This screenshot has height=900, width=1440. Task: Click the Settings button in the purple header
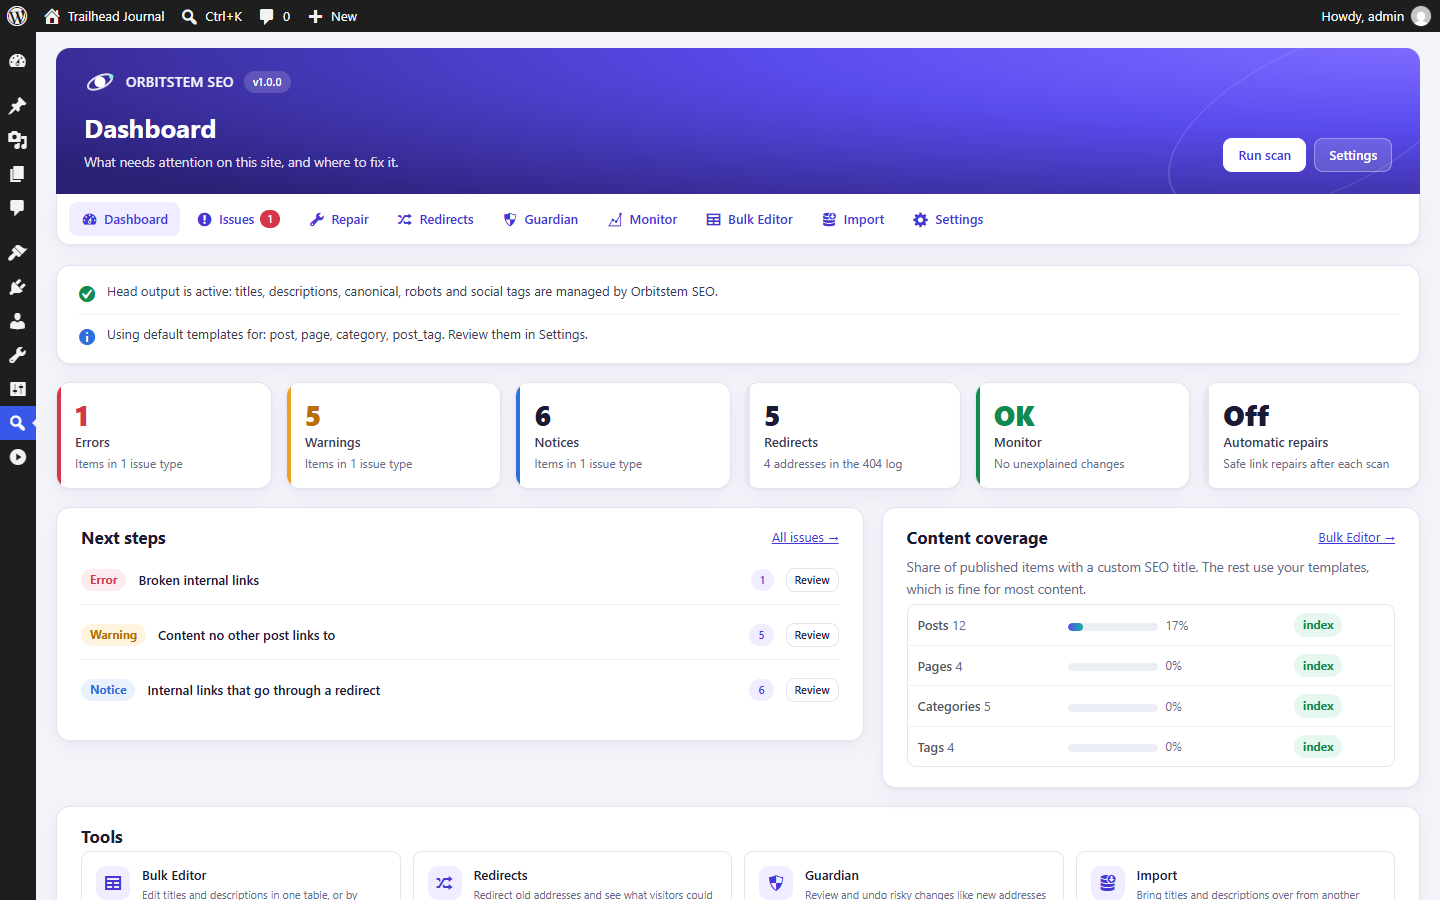pyautogui.click(x=1353, y=155)
